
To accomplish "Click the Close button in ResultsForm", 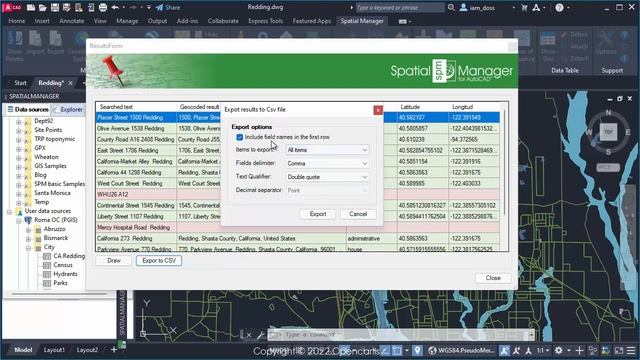I will click(x=493, y=278).
